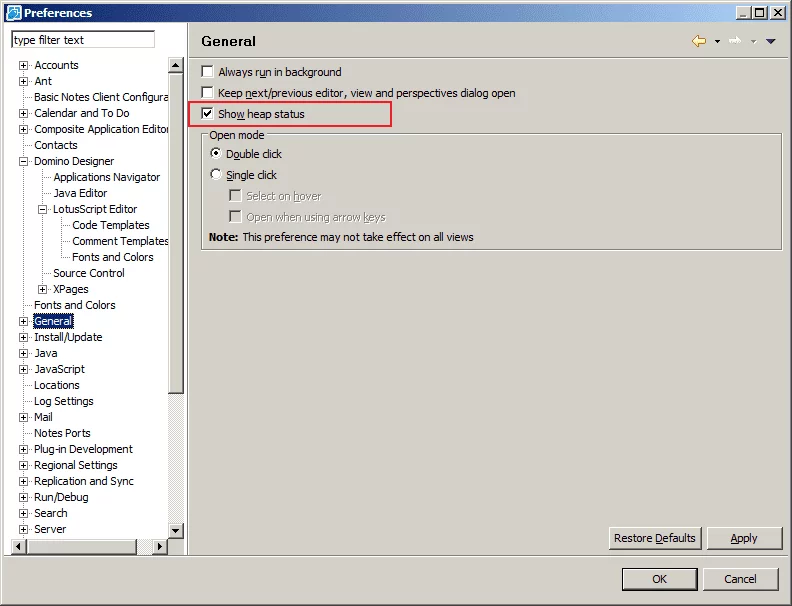Click the Apply button

(x=744, y=538)
